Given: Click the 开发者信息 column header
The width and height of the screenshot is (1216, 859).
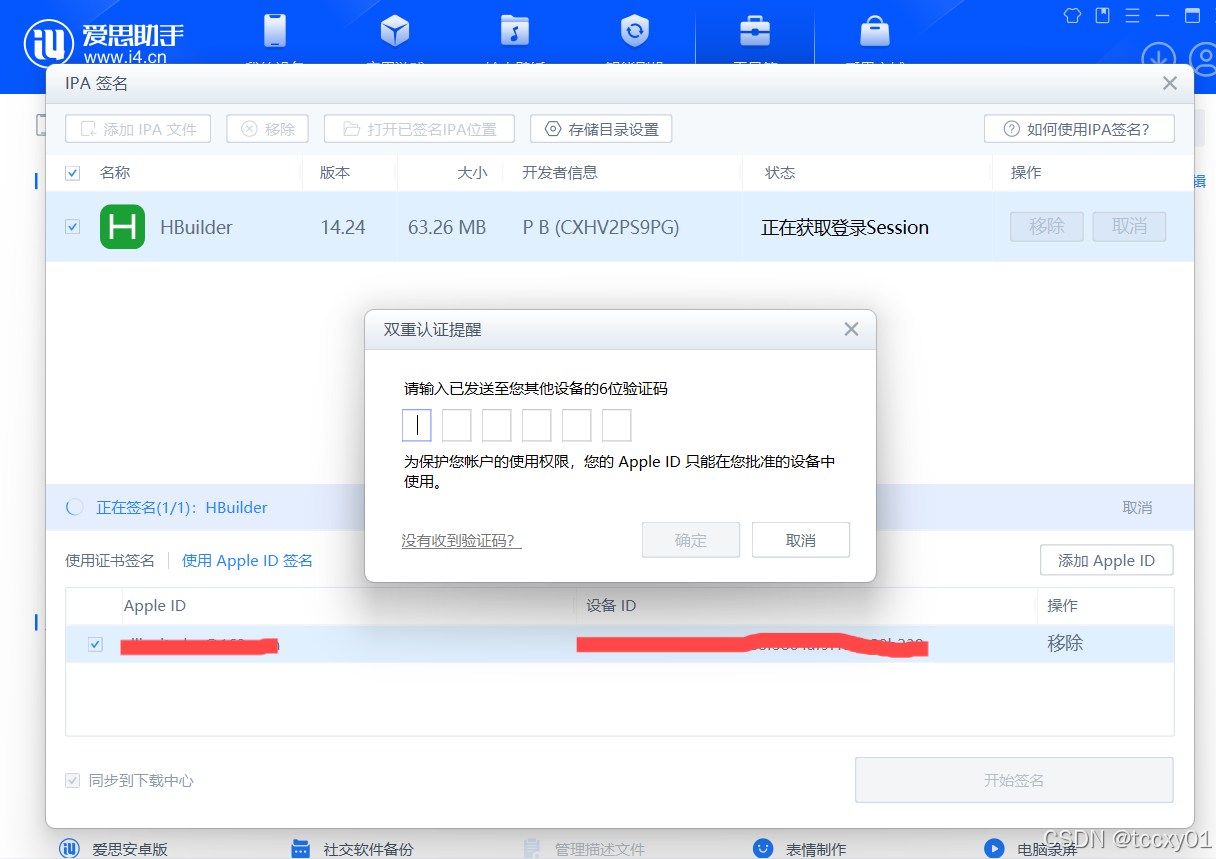Looking at the screenshot, I should click(560, 173).
